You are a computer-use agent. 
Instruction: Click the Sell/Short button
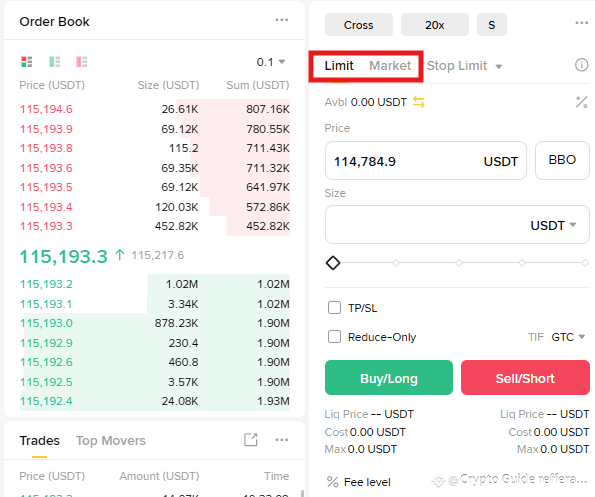[525, 378]
